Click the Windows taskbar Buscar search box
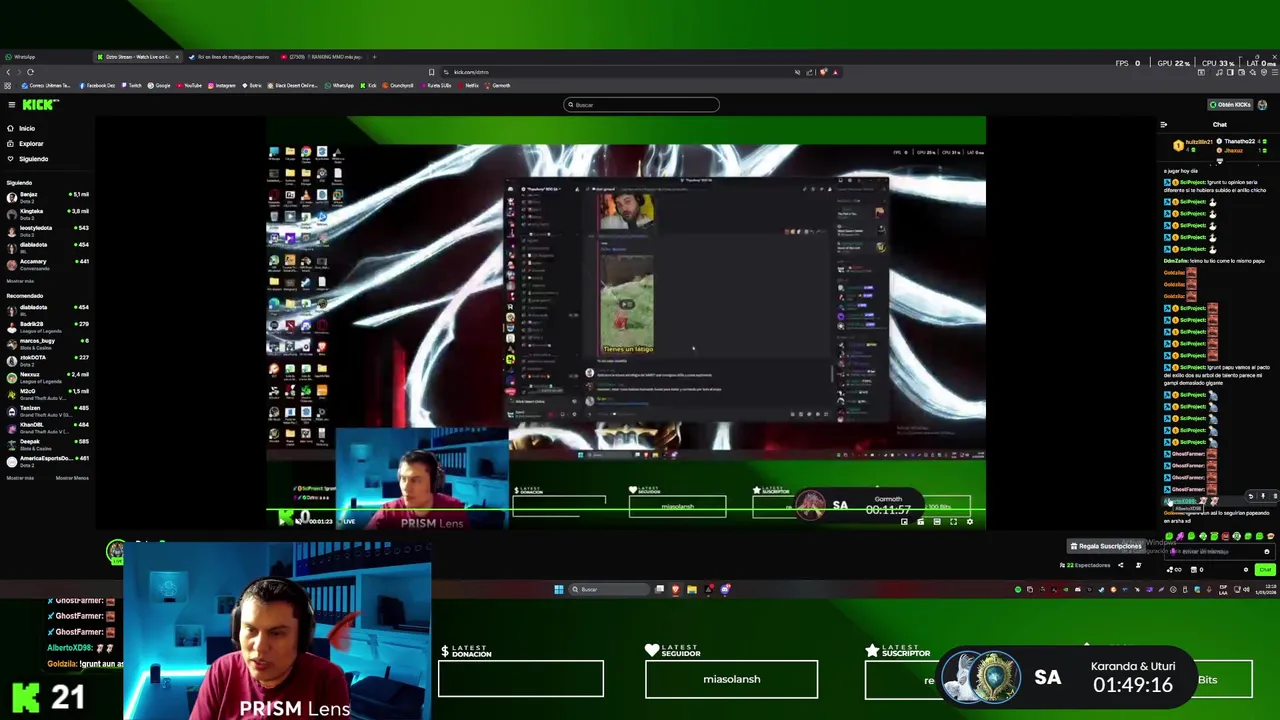The image size is (1280, 720). pos(608,589)
